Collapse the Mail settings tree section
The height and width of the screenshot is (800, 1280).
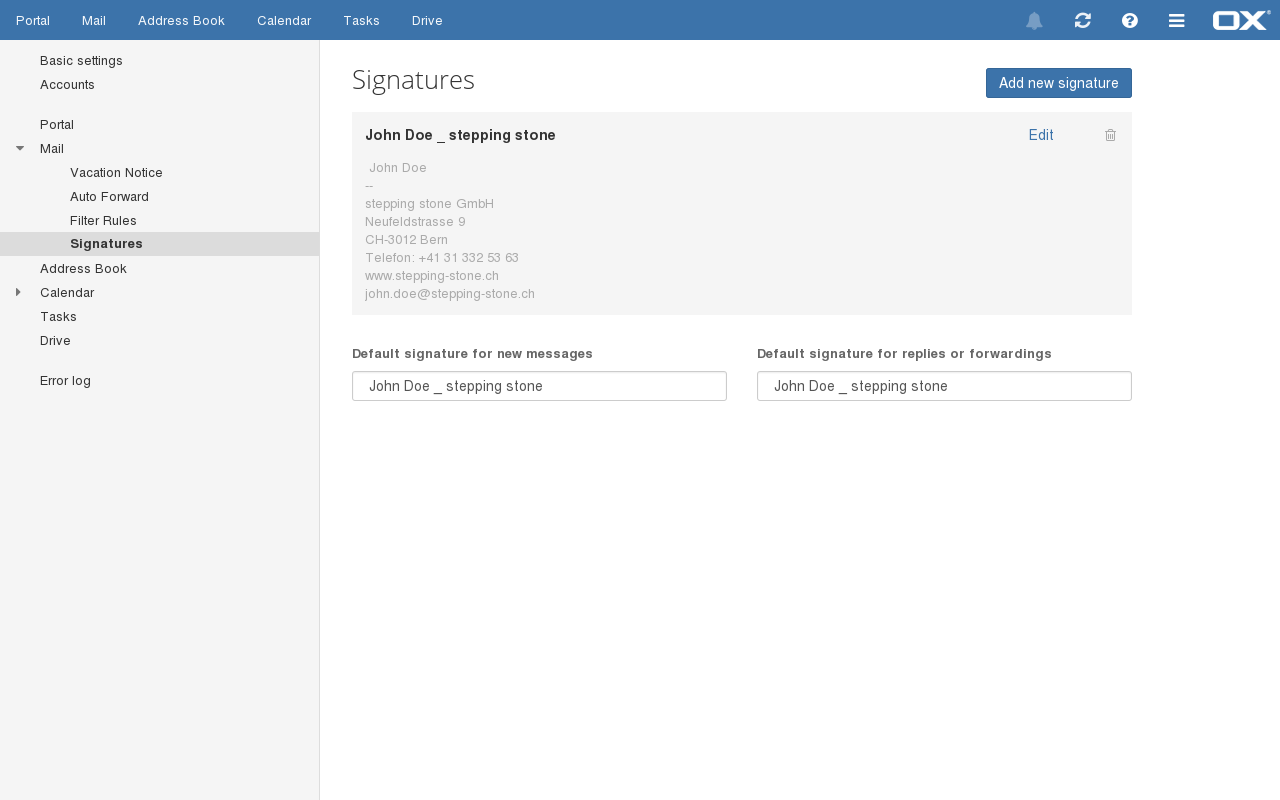[20, 149]
